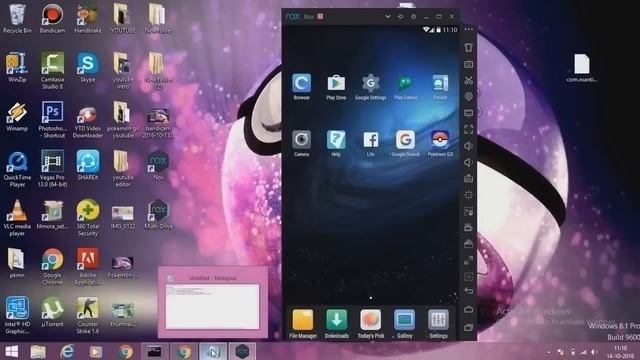Click the location target icon in Nox sidebar
The width and height of the screenshot is (640, 360).
tap(469, 97)
